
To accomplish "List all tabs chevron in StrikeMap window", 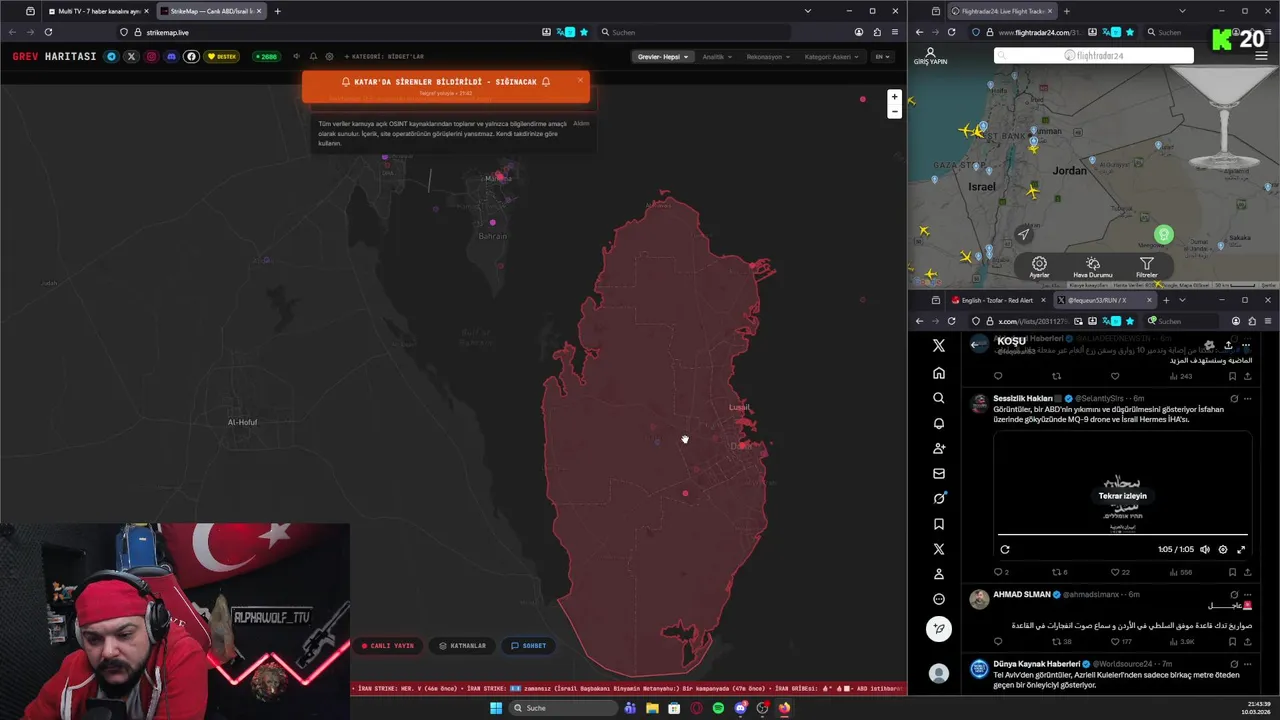I will click(x=808, y=11).
